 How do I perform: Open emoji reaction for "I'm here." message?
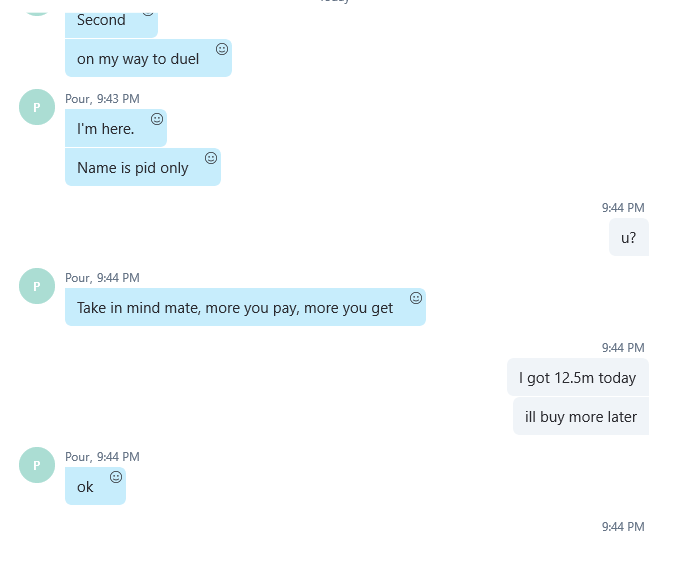click(x=157, y=119)
